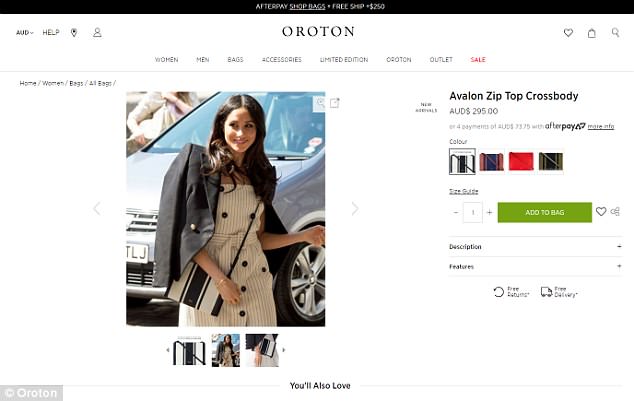Expand the Description section

535,247
